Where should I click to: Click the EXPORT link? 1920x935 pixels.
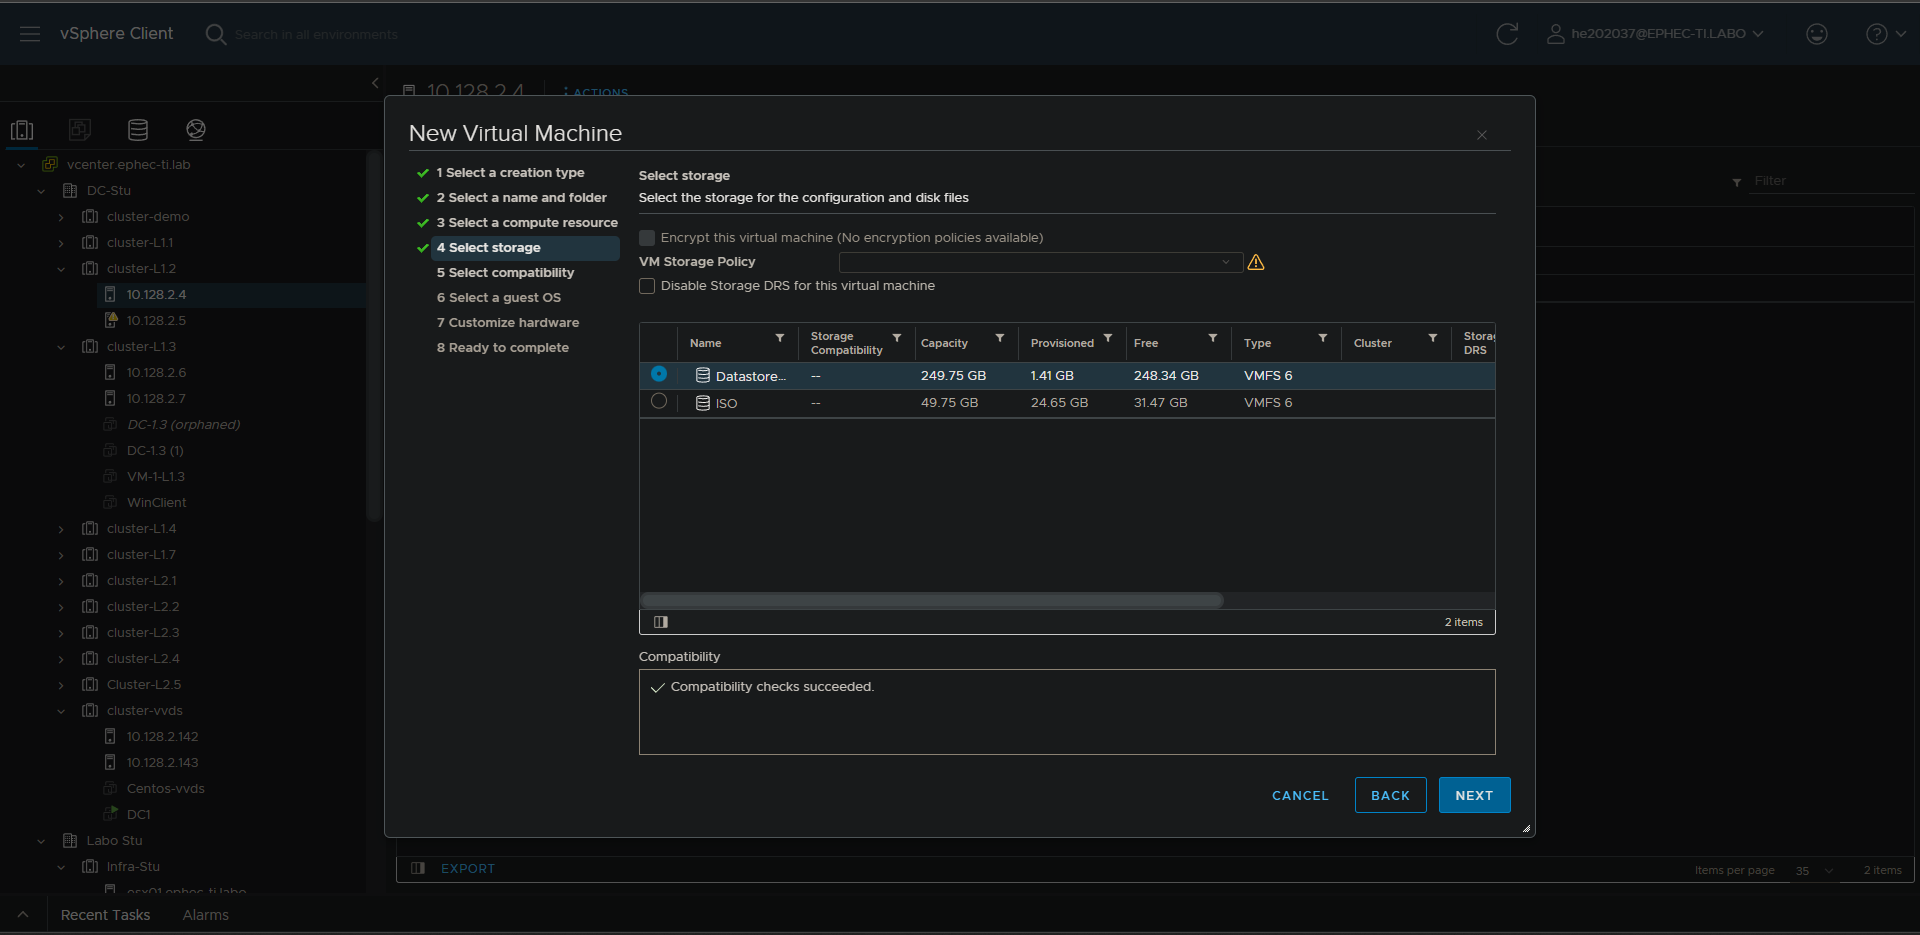[468, 868]
